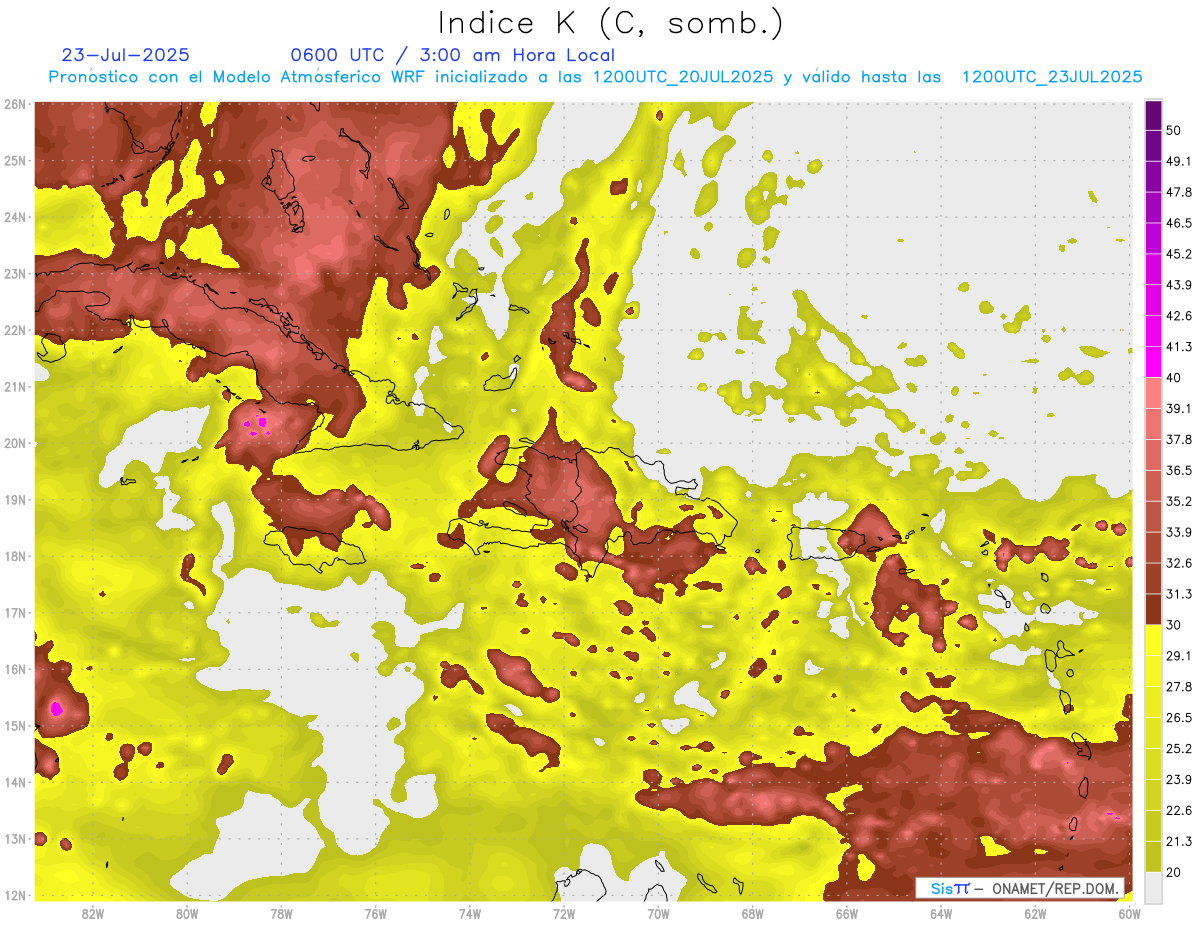Click the "18N" latitude label
This screenshot has width=1200, height=927.
pyautogui.click(x=14, y=556)
